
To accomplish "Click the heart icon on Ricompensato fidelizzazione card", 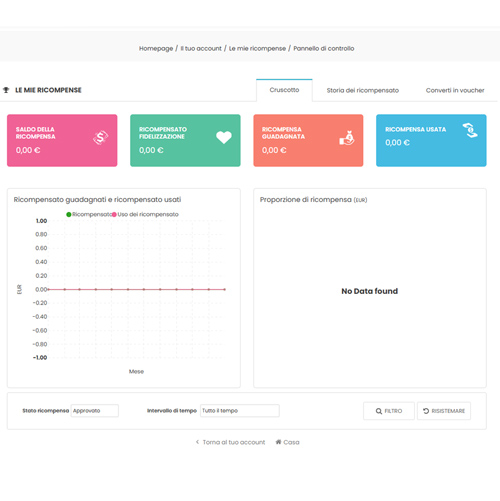I will point(224,137).
